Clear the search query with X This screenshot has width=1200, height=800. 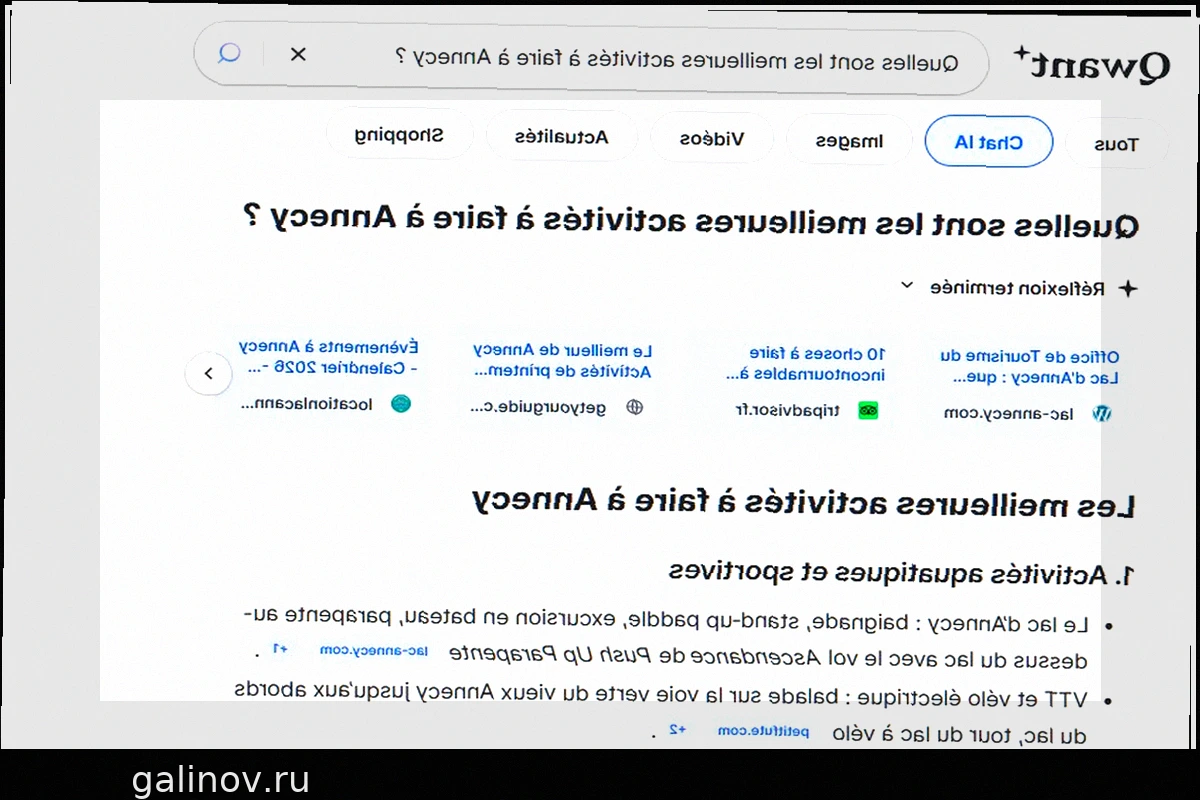click(x=298, y=54)
